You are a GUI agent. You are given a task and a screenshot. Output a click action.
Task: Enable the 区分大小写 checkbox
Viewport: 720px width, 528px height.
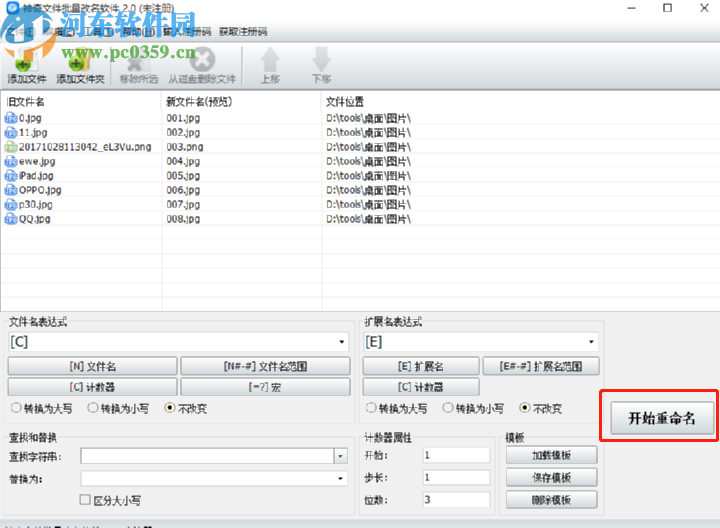[x=85, y=500]
